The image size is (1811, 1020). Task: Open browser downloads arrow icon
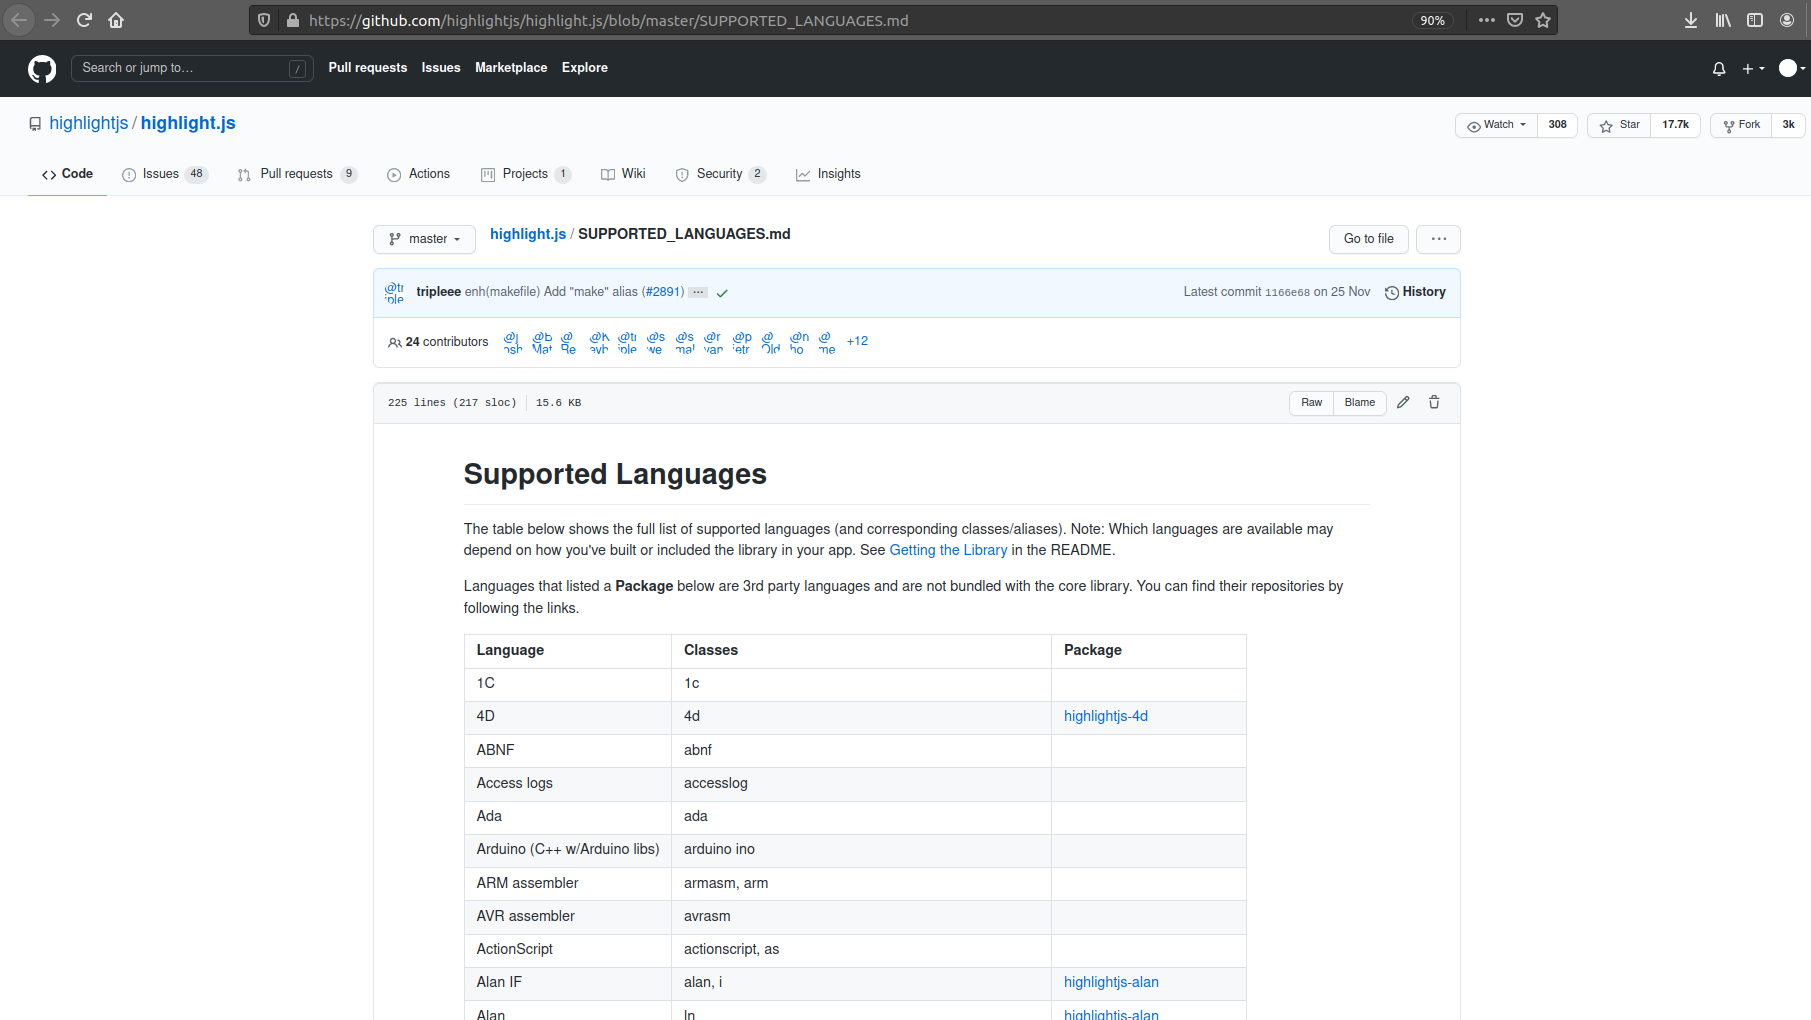pyautogui.click(x=1691, y=20)
